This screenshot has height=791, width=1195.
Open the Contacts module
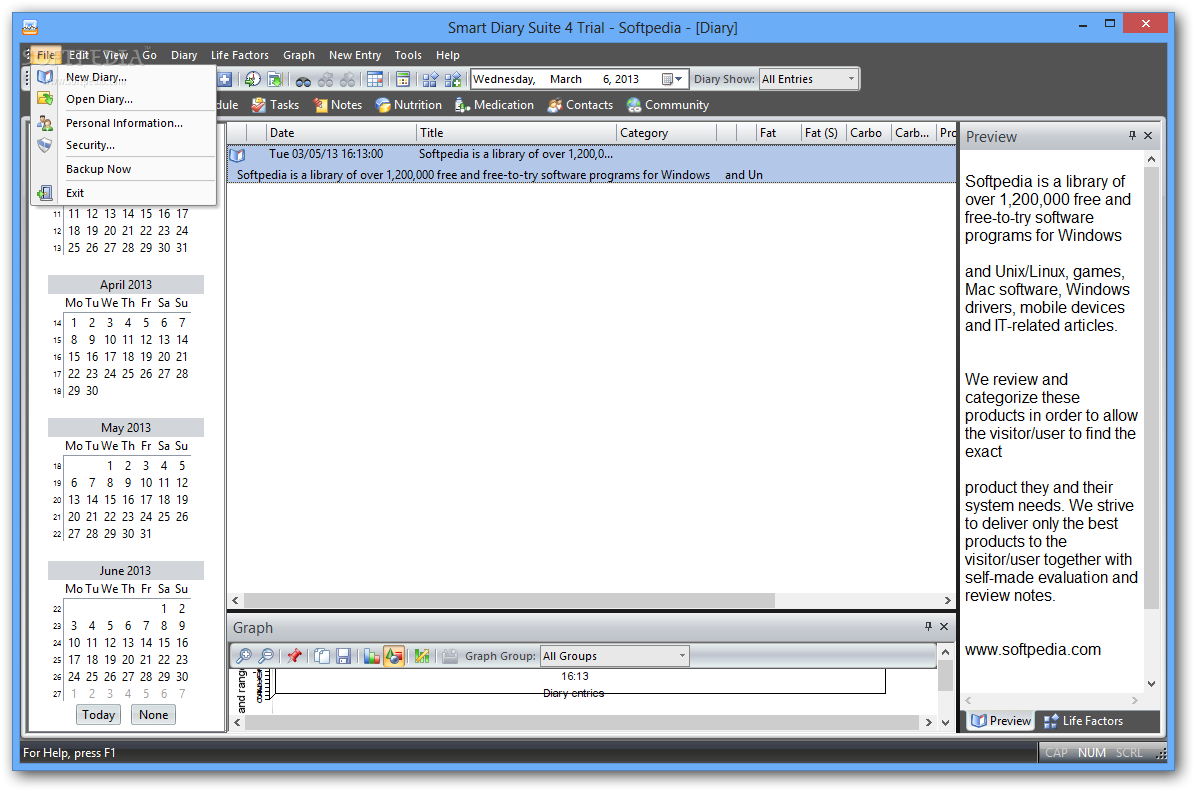[x=580, y=105]
